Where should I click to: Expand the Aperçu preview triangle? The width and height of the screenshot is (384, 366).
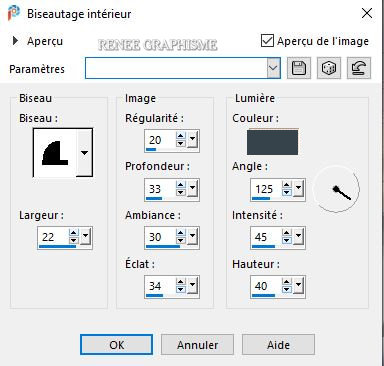pyautogui.click(x=15, y=41)
